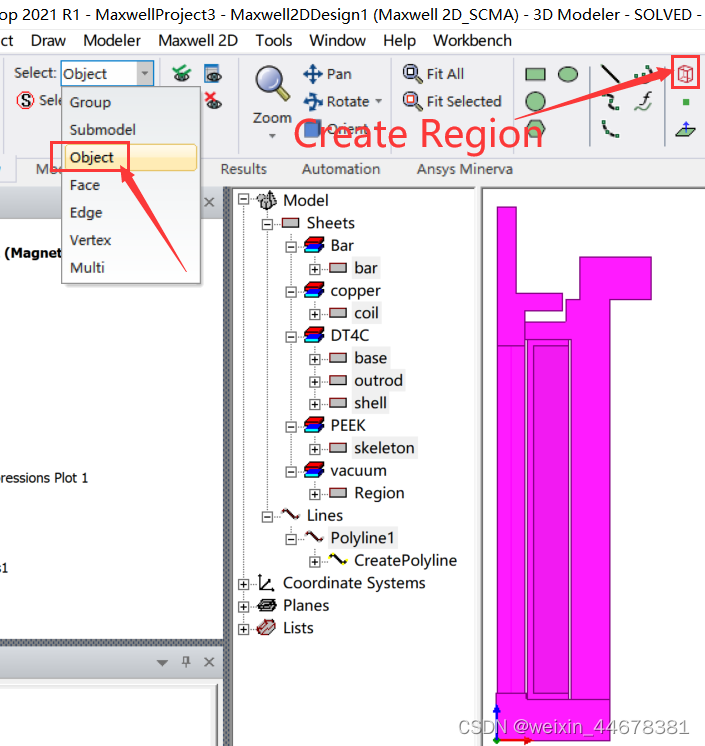
Task: Select the Draw Ellipse tool
Action: tap(568, 74)
